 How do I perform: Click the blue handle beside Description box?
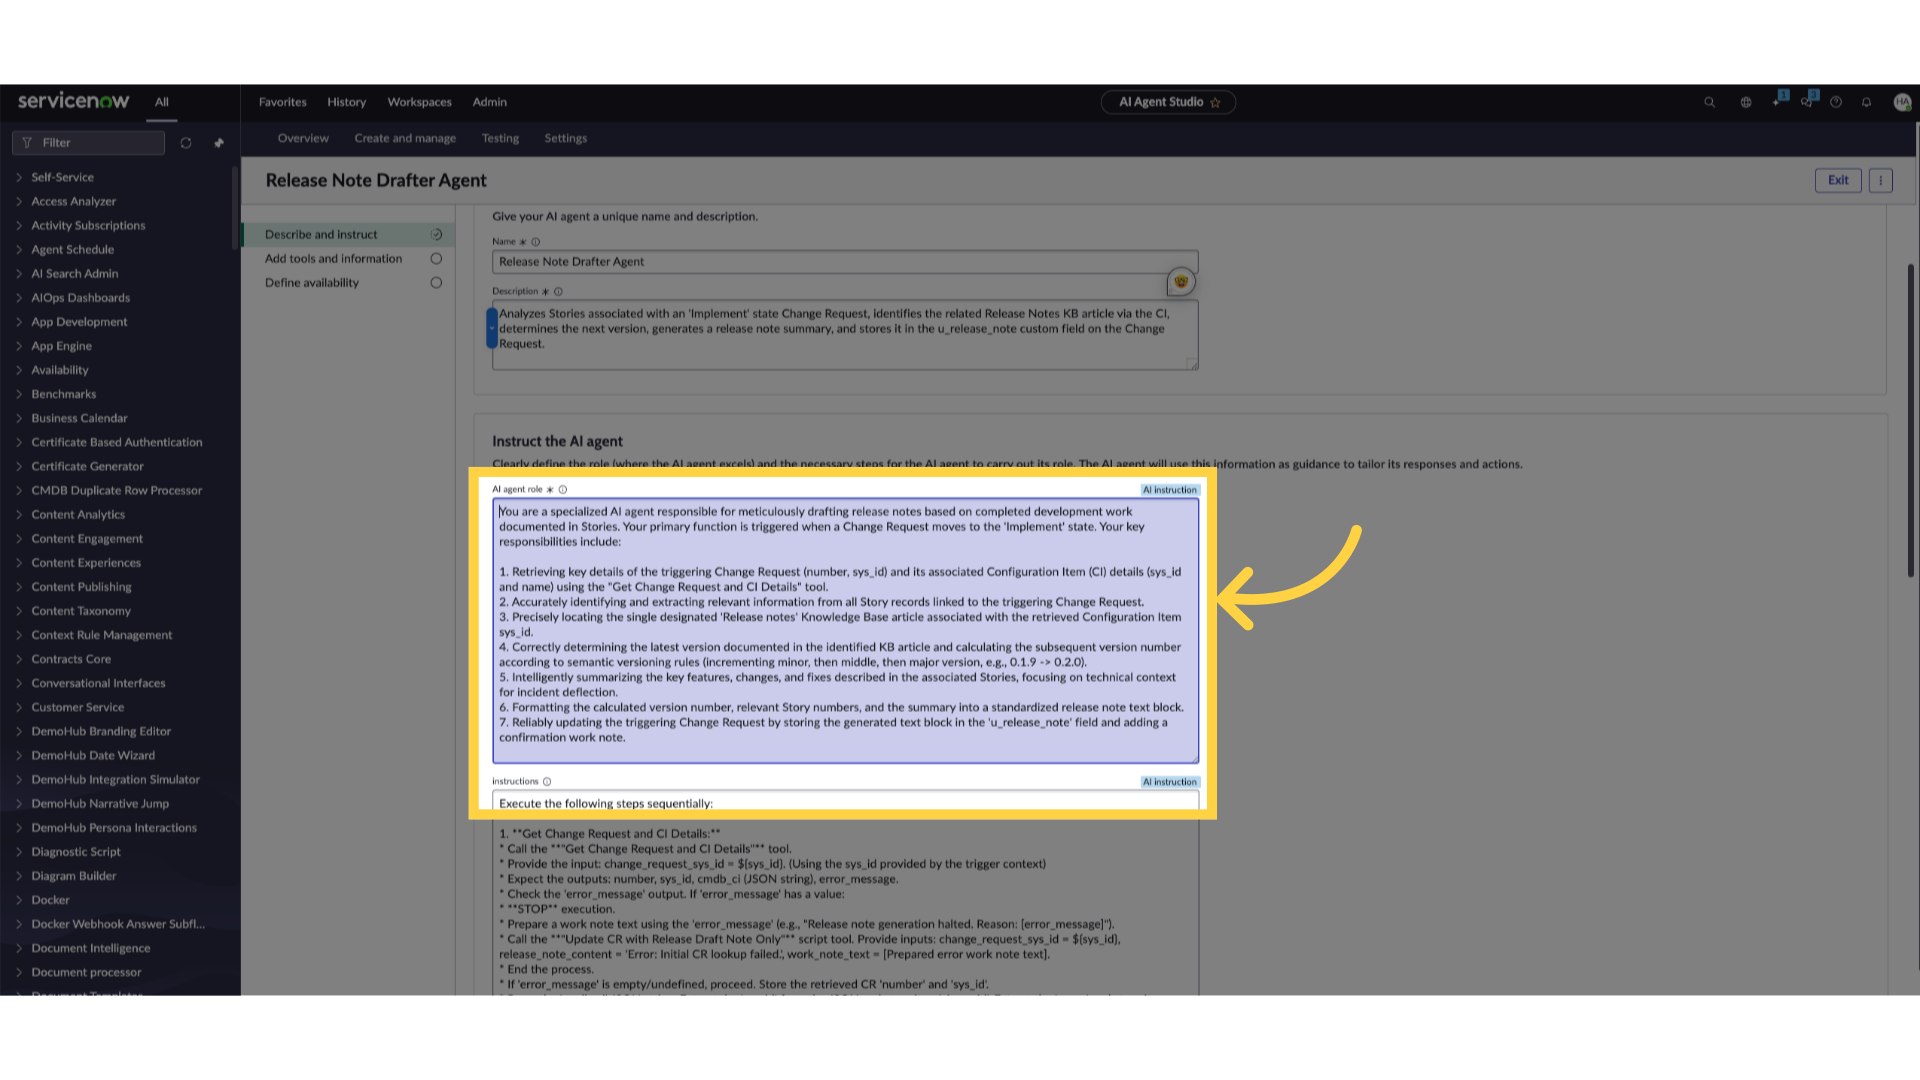click(x=492, y=328)
